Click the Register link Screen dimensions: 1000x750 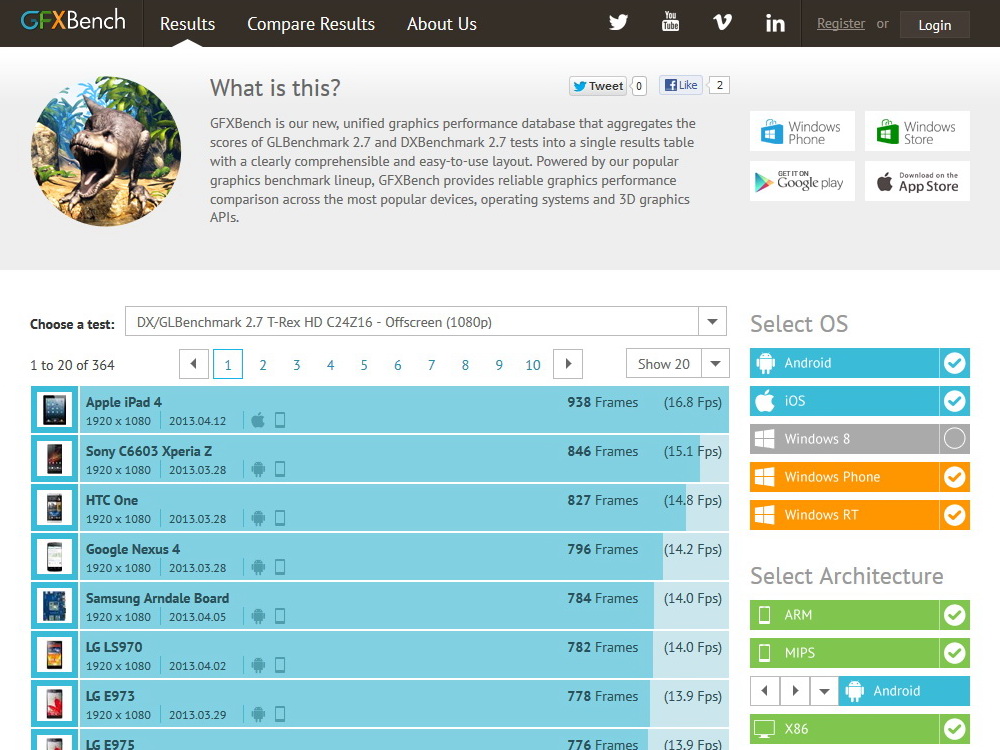point(841,24)
